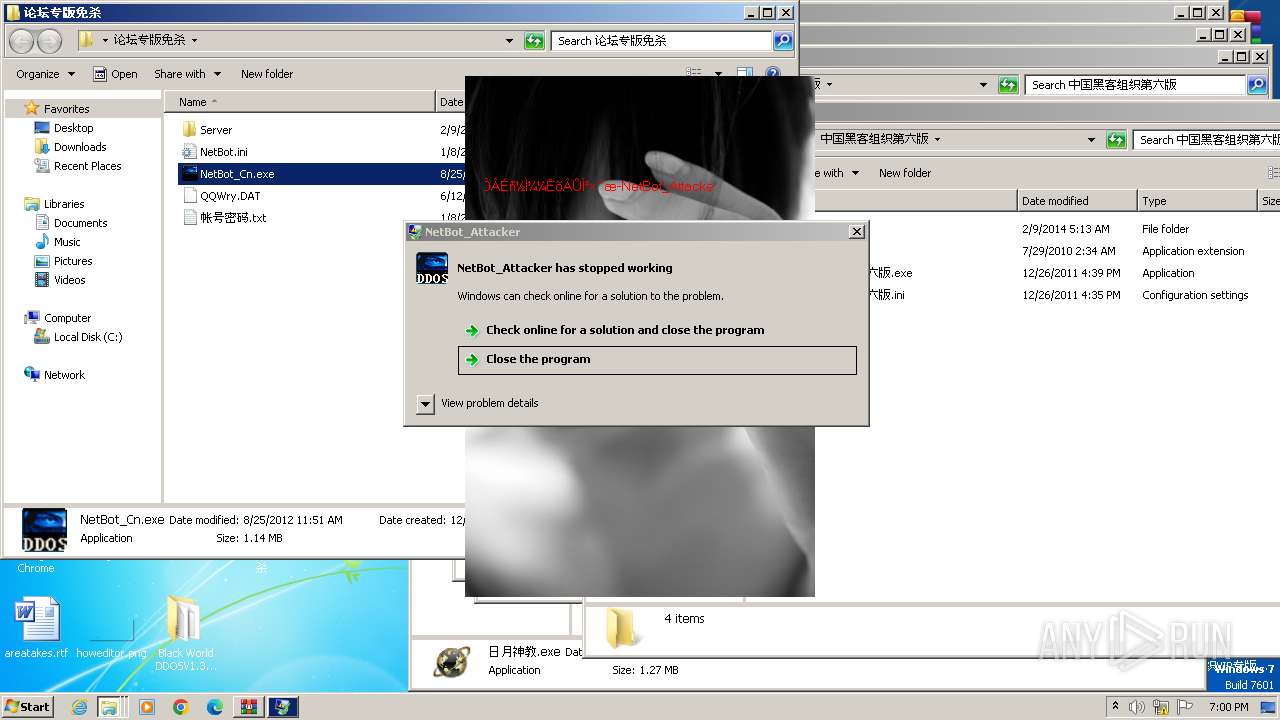Viewport: 1280px width, 720px height.
Task: Click Open in the Explorer toolbar
Action: click(x=115, y=74)
